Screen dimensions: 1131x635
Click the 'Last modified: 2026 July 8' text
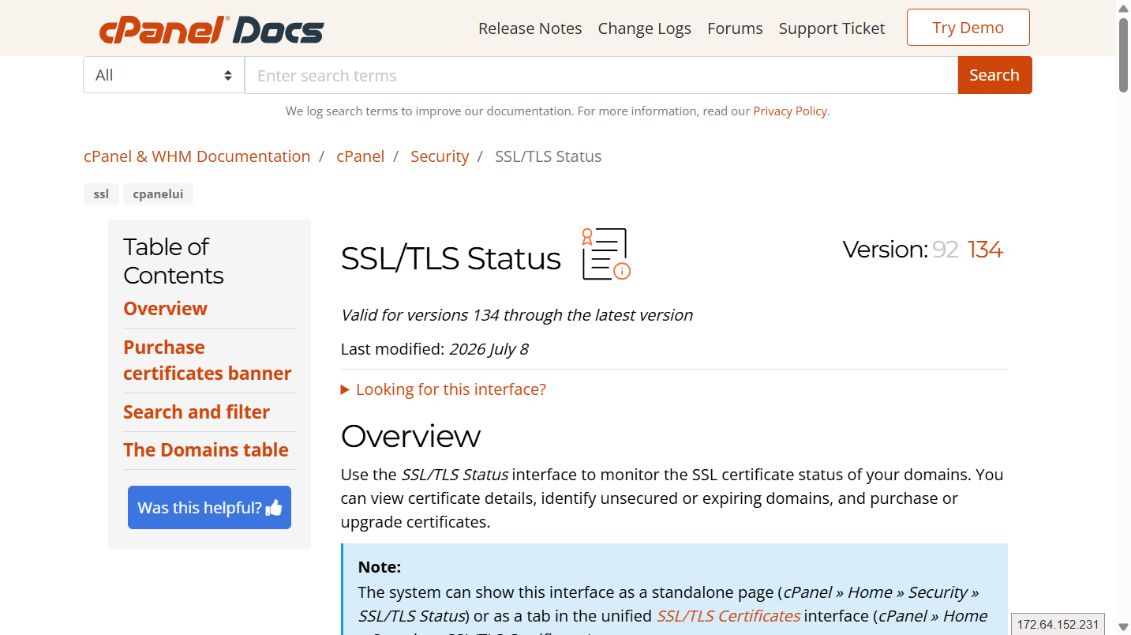click(x=434, y=349)
